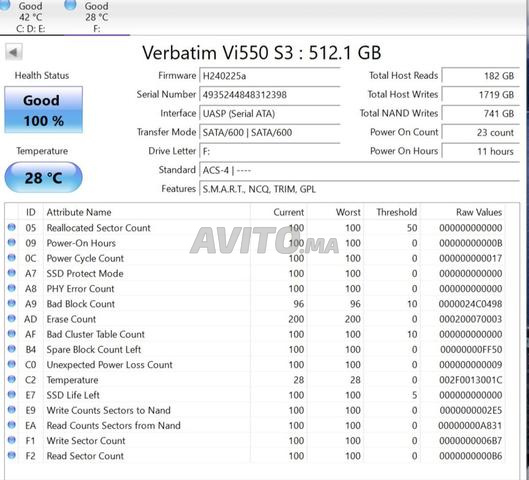Click status icon for SSD Protect Mode
529x480 pixels.
click(11, 273)
